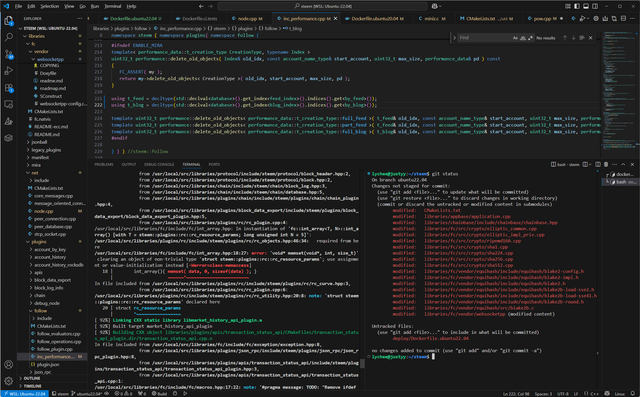Viewport: 640px width, 397px height.
Task: Toggle Match Case in Find widget
Action: tap(515, 38)
